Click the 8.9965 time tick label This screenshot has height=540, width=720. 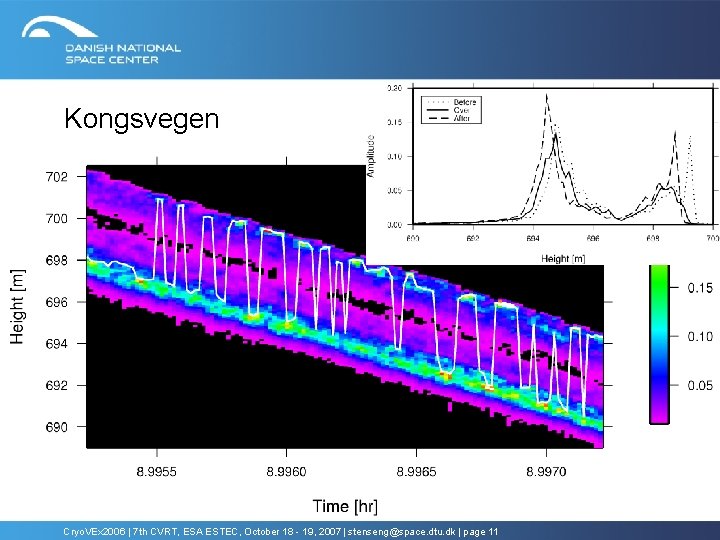tap(416, 472)
